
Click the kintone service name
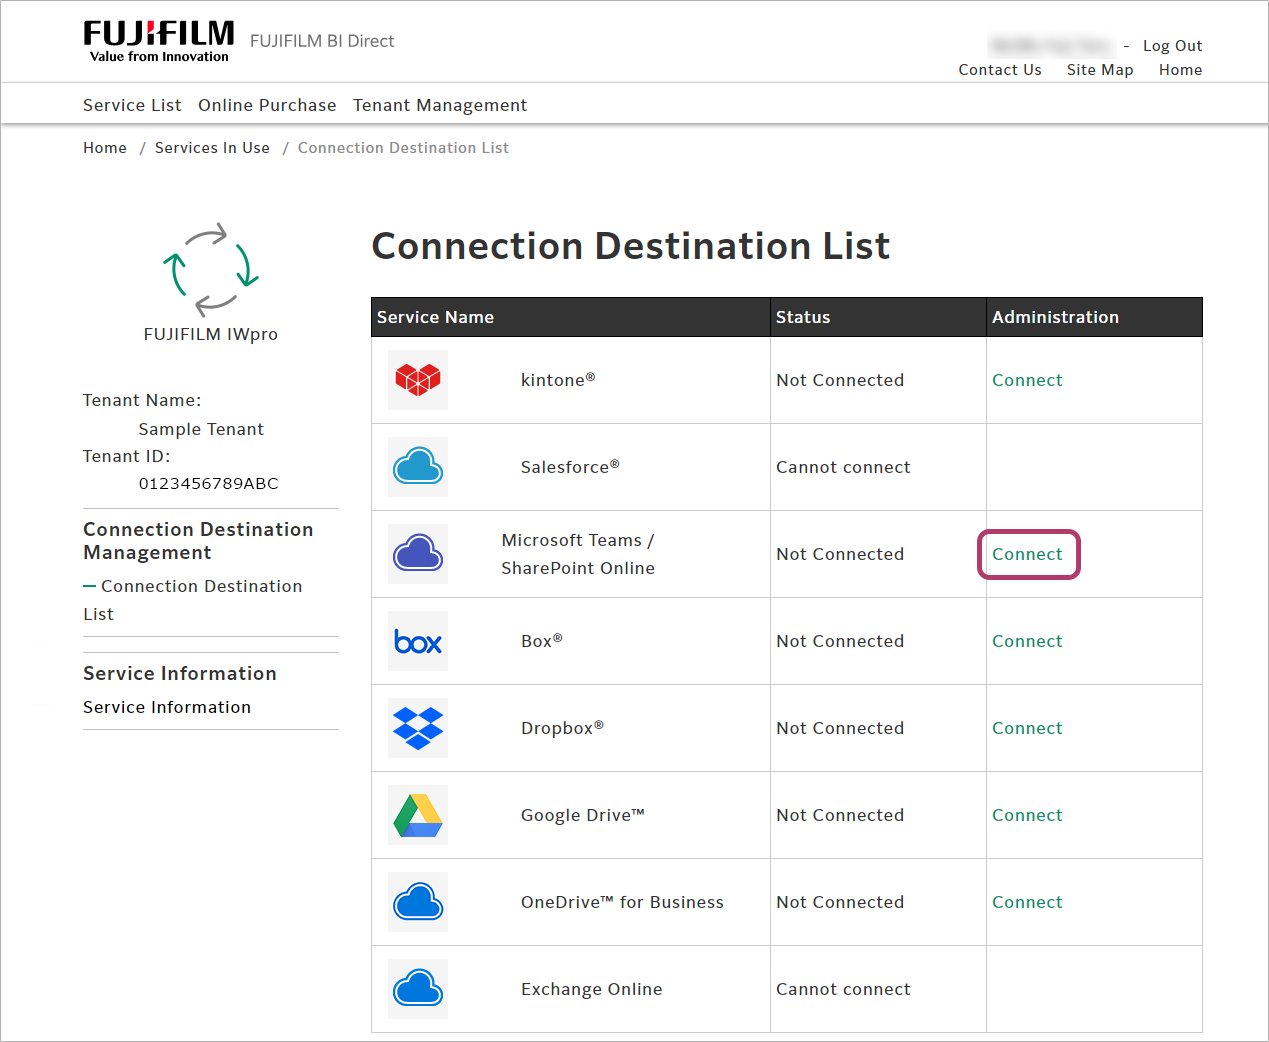558,380
